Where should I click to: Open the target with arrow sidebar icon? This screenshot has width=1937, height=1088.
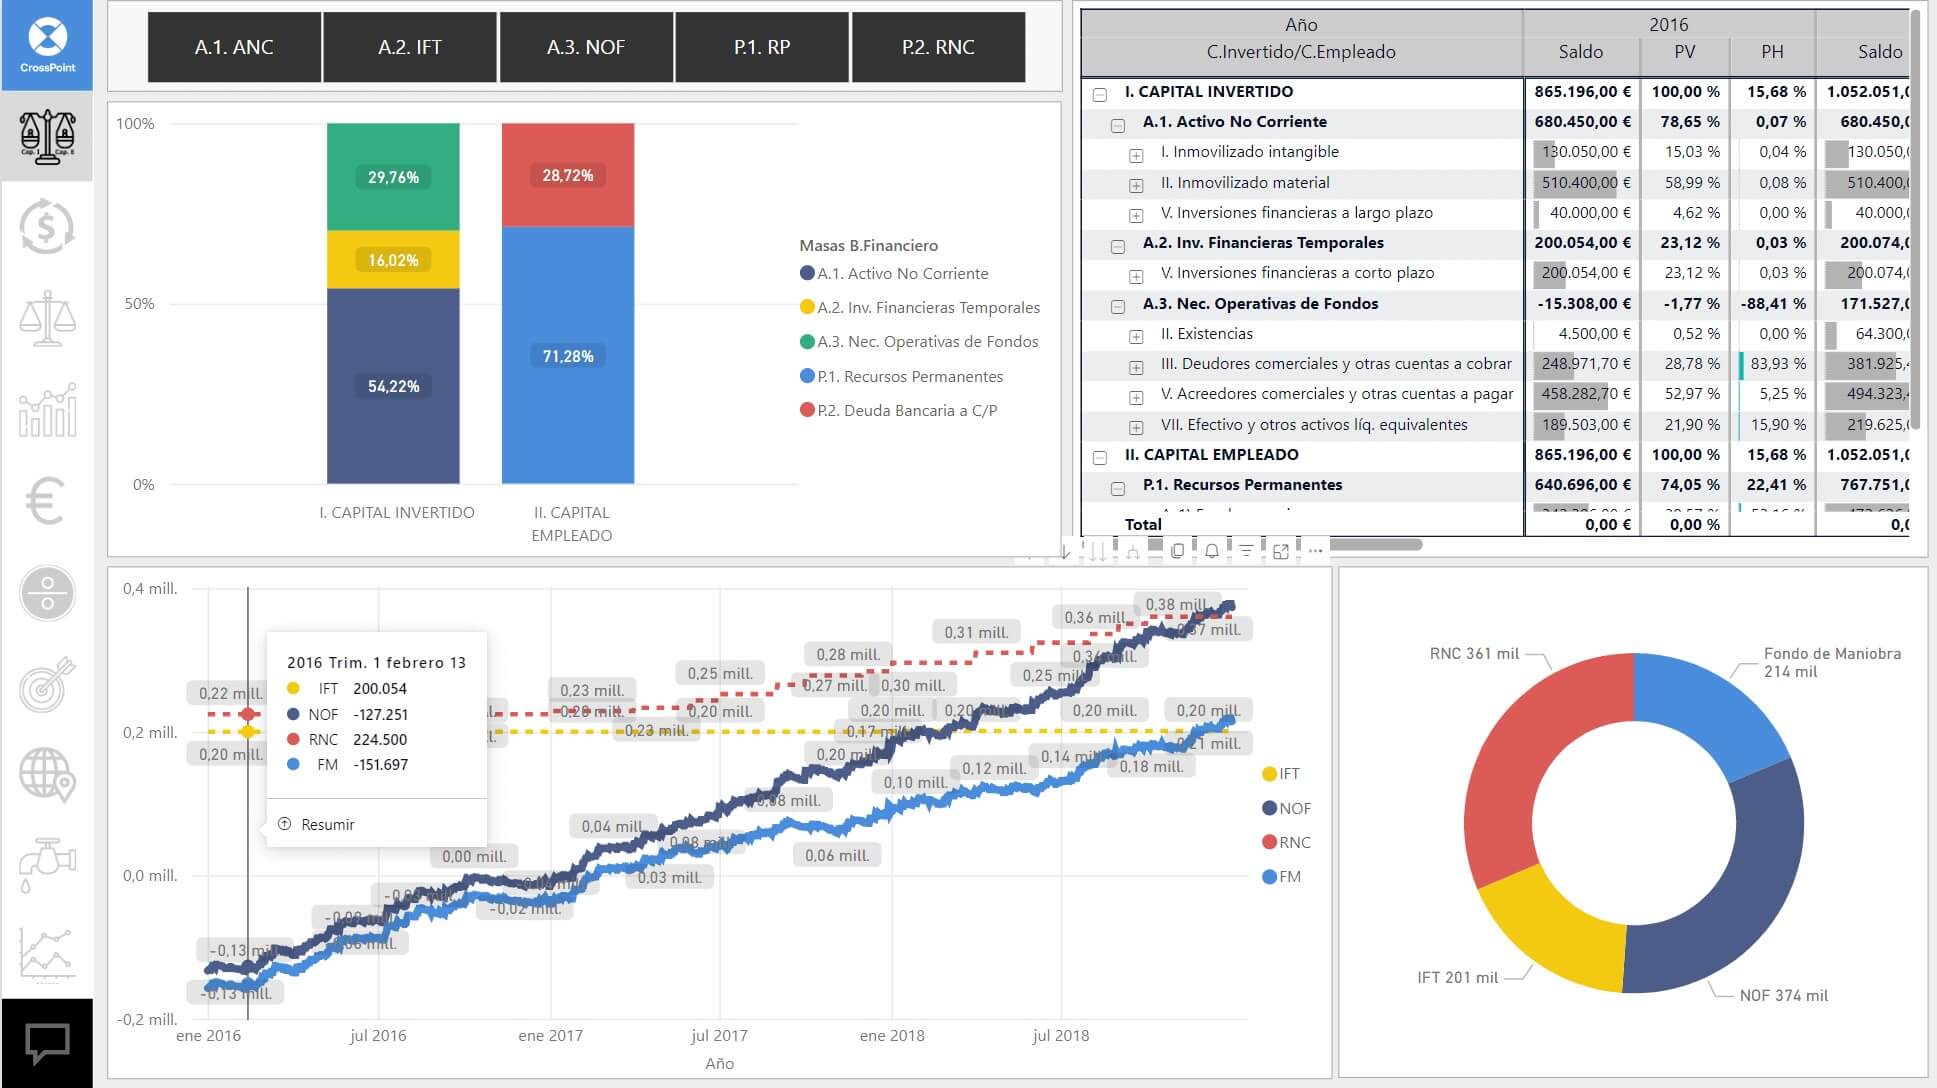[x=47, y=684]
